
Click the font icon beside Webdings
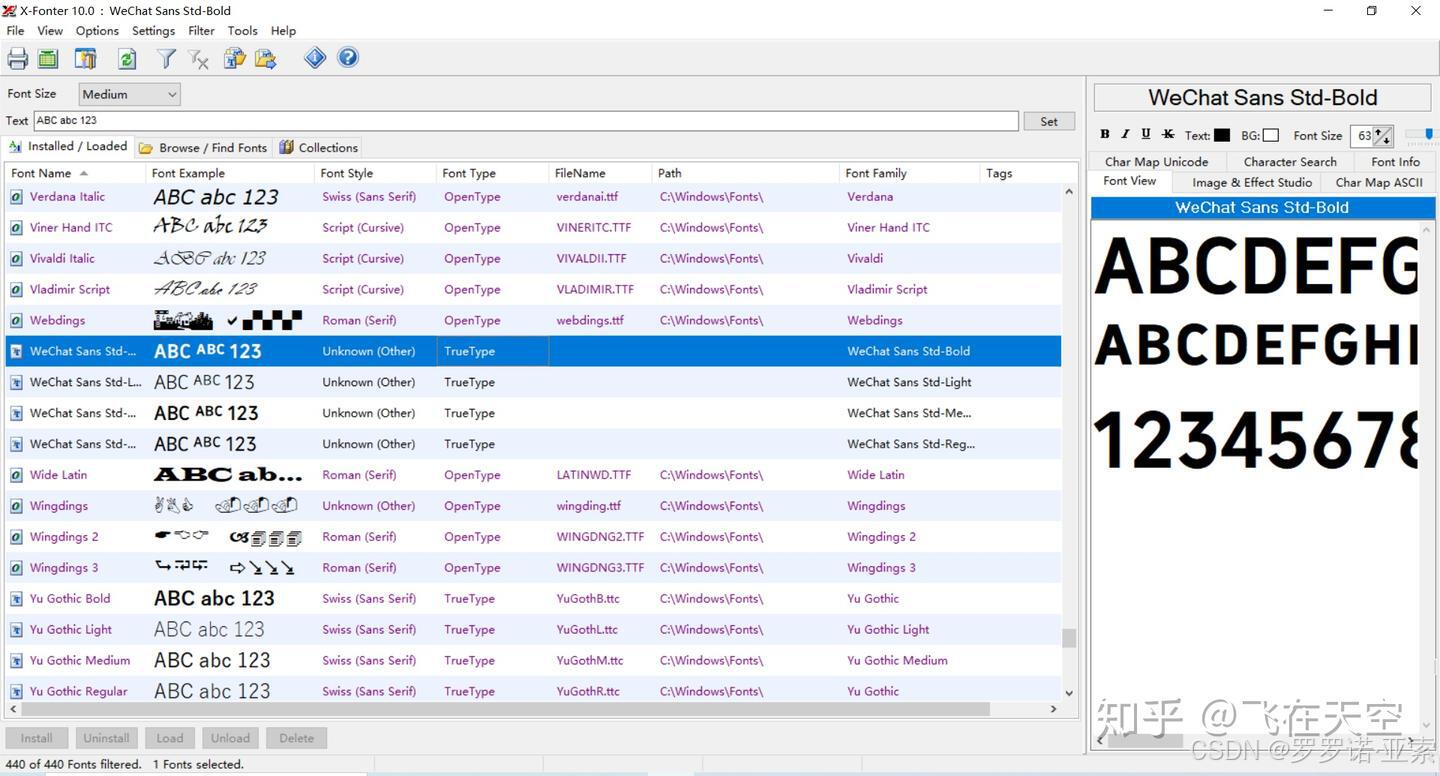(16, 321)
